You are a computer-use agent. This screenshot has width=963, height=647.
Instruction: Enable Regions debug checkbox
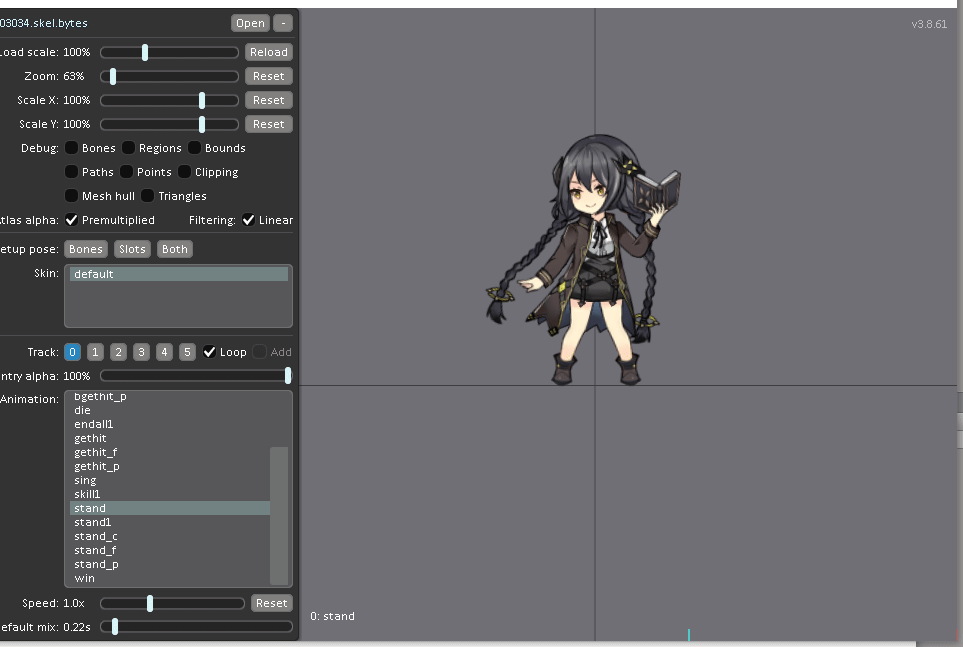[128, 148]
